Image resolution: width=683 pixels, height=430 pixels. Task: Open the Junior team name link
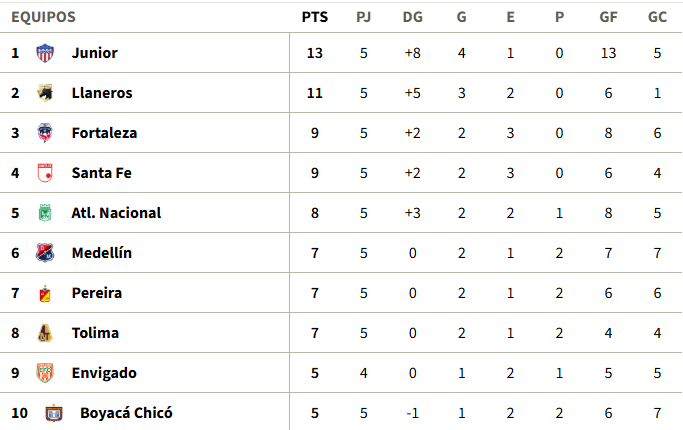[95, 53]
